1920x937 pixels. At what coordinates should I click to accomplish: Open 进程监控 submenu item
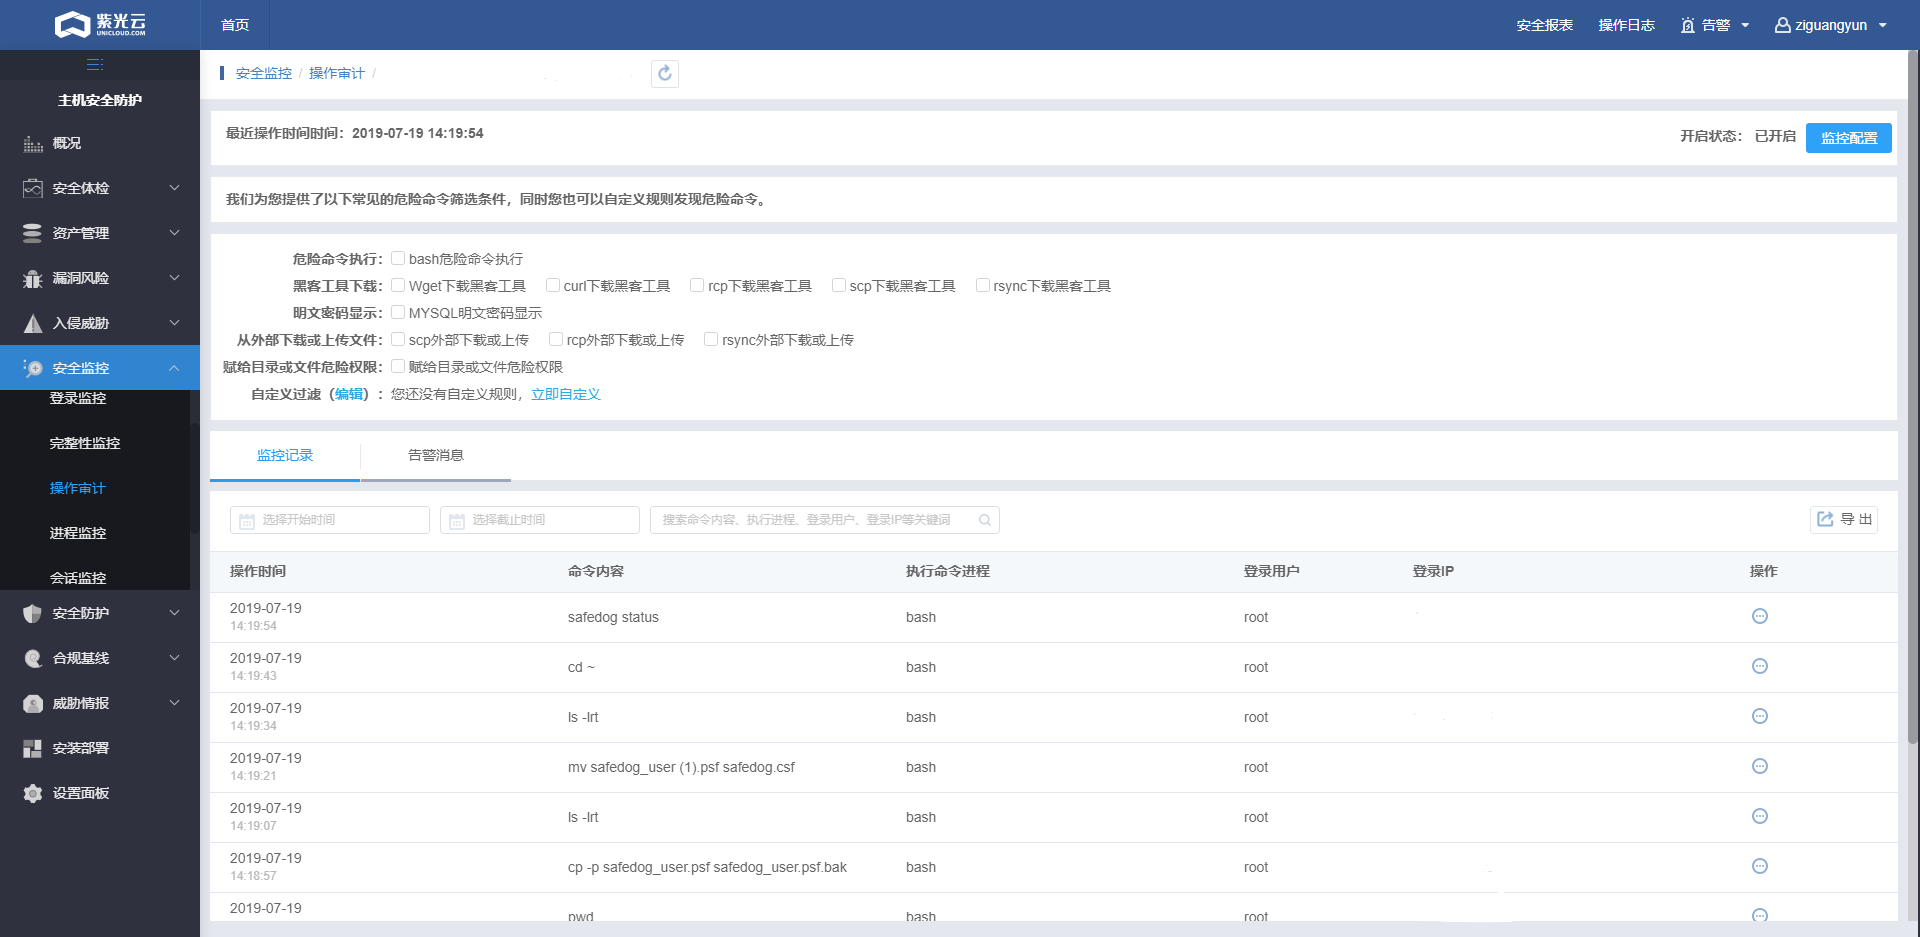coord(78,533)
